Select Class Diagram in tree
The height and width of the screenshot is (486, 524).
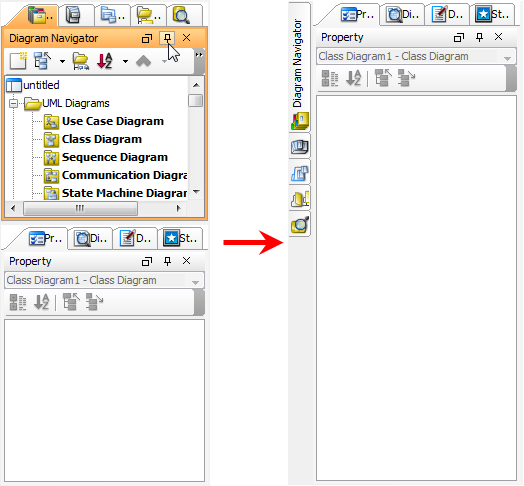tap(93, 139)
